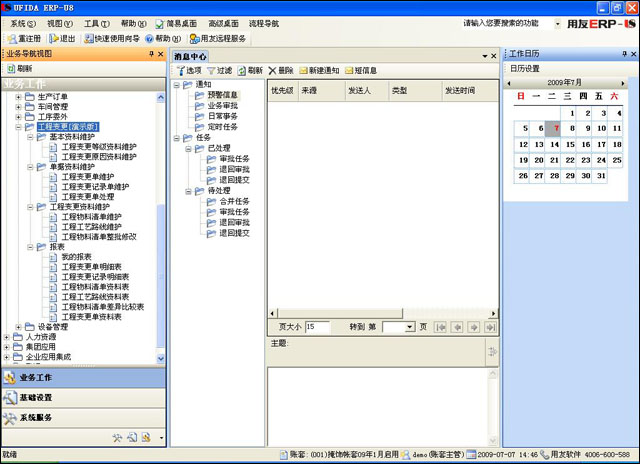Click the 刷新 button in the navigation view

point(19,69)
